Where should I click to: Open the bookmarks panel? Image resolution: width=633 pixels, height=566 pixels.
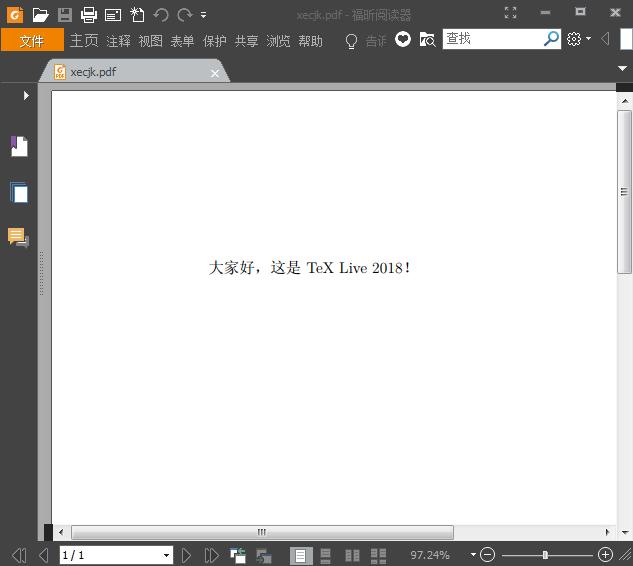[19, 146]
